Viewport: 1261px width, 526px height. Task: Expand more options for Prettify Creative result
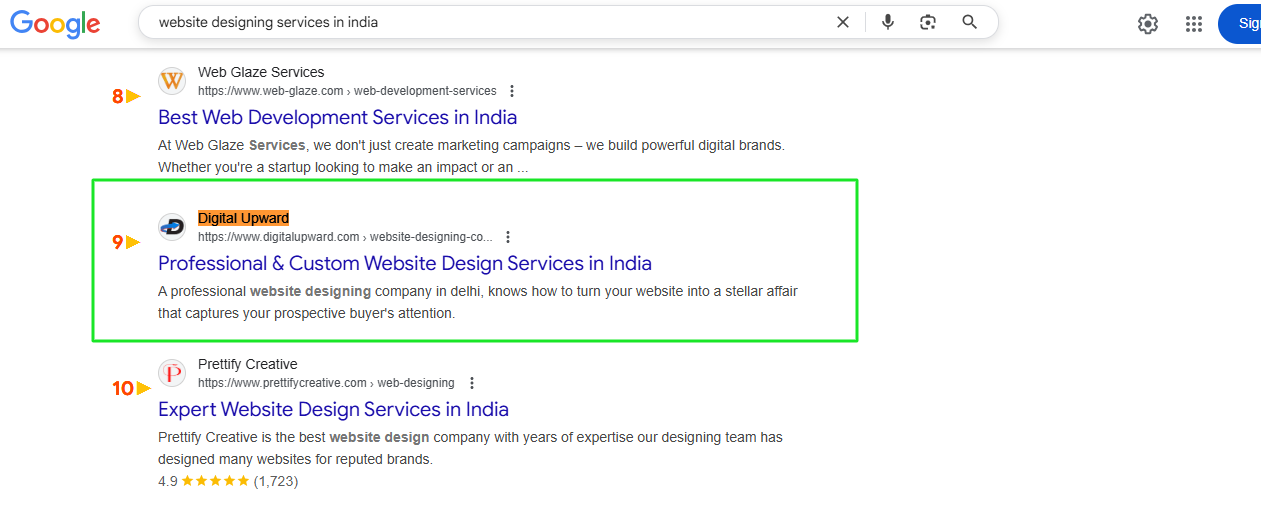coord(472,383)
